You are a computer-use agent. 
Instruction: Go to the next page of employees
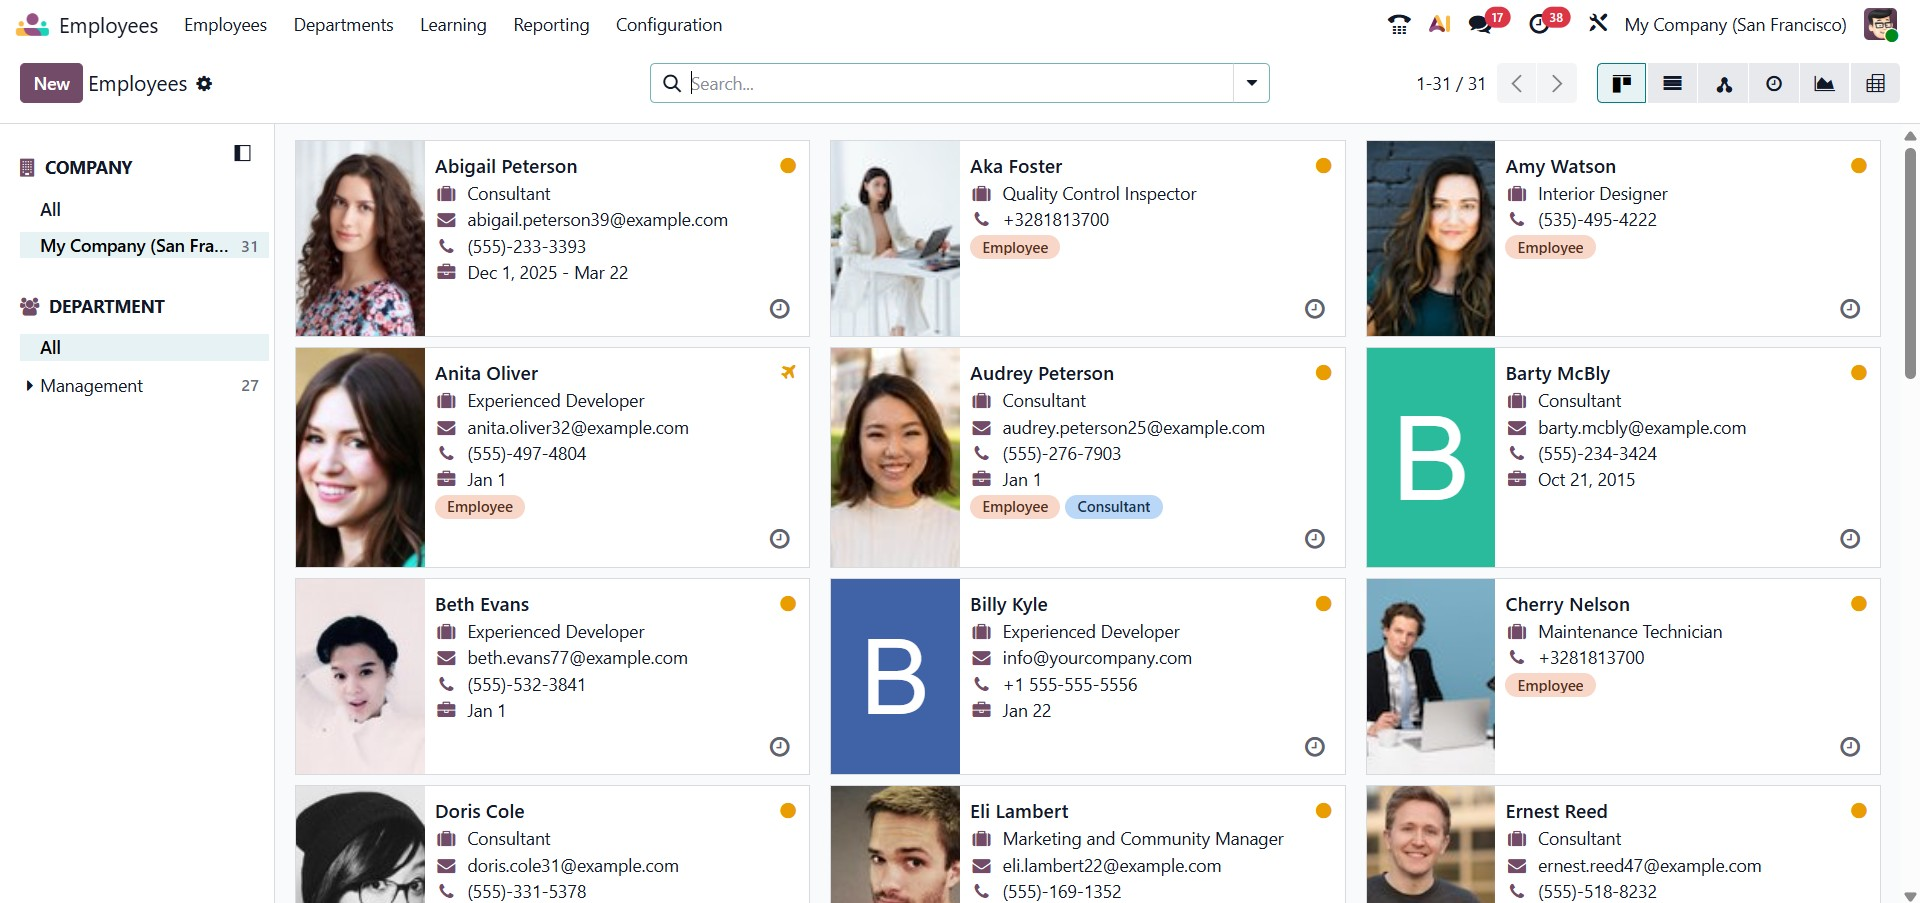(1556, 84)
